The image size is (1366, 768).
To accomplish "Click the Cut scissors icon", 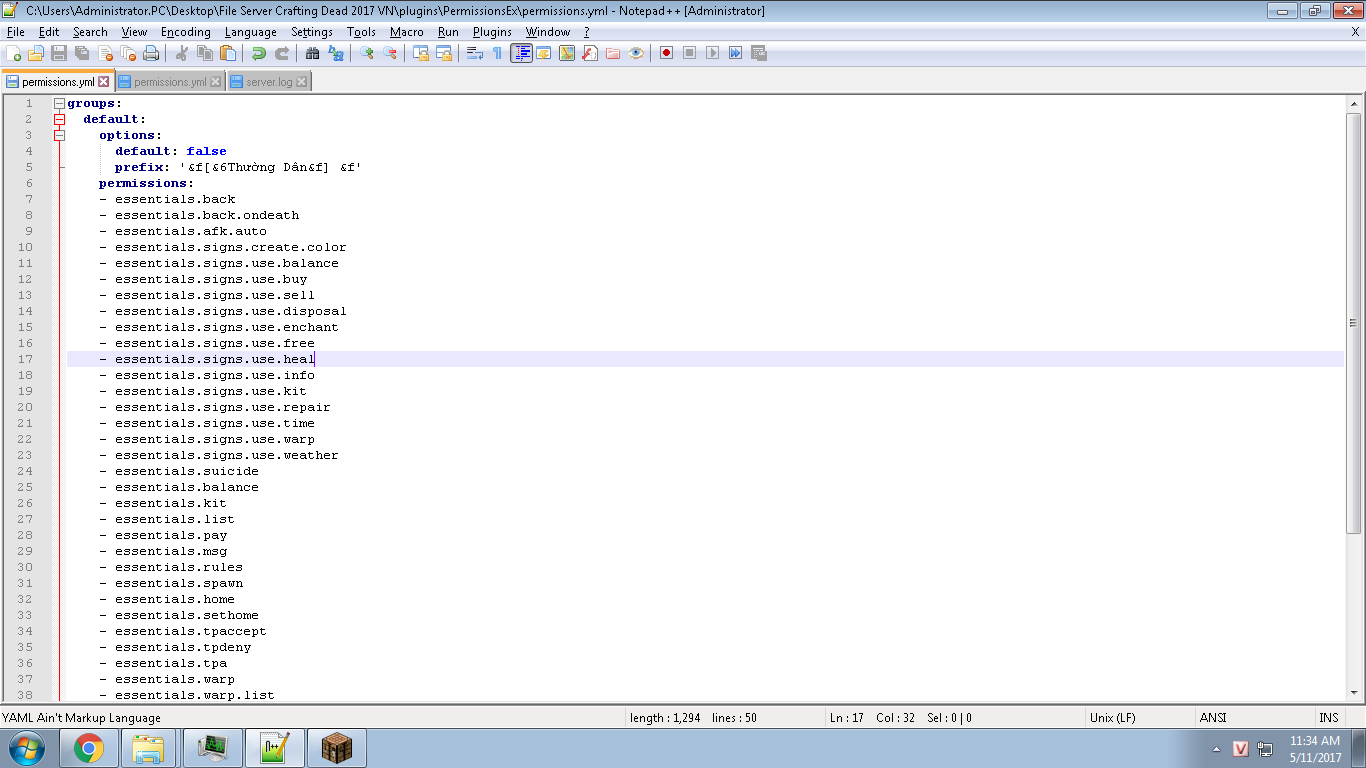I will pyautogui.click(x=182, y=53).
